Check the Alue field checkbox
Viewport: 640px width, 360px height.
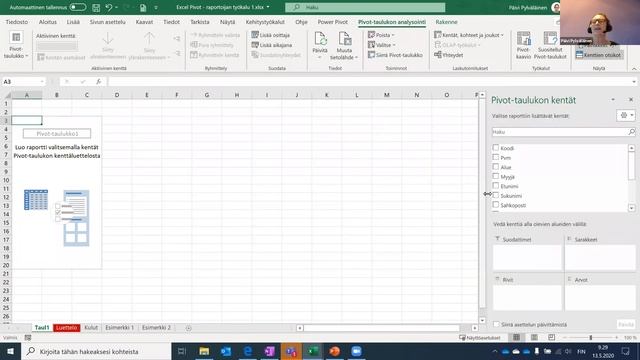[x=496, y=167]
